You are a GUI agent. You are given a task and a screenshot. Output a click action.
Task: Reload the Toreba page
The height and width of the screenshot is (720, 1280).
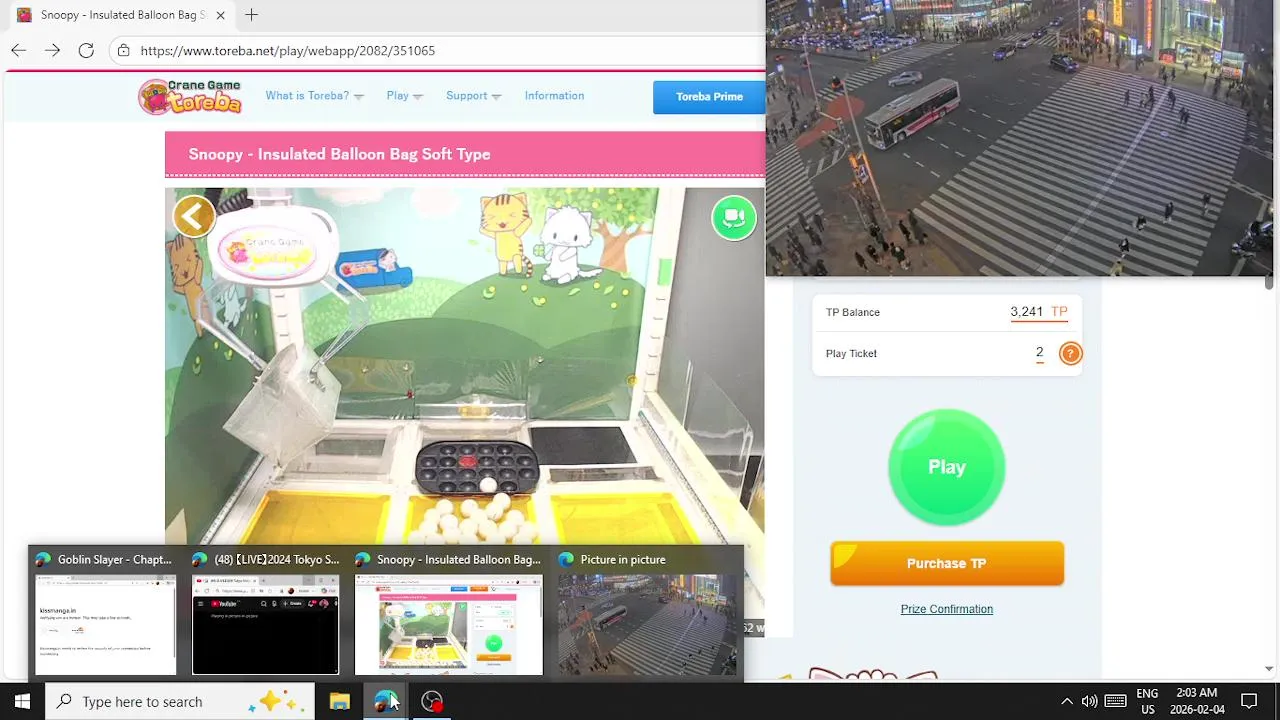click(86, 50)
